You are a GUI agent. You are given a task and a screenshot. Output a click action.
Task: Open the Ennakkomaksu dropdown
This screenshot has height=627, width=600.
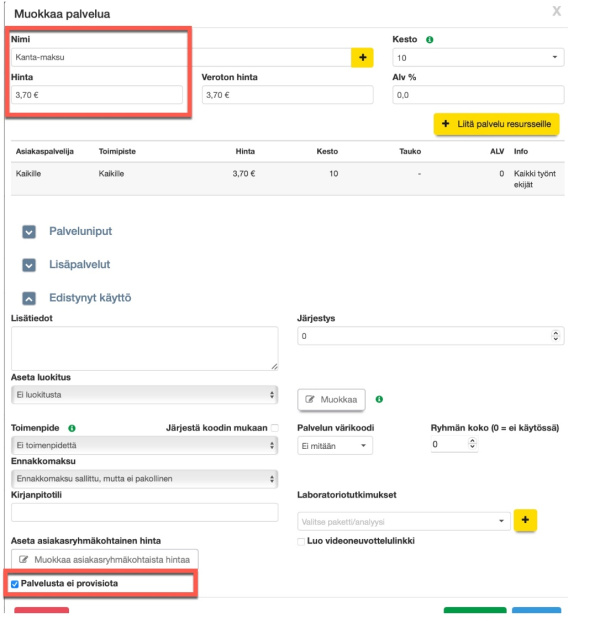coord(144,479)
